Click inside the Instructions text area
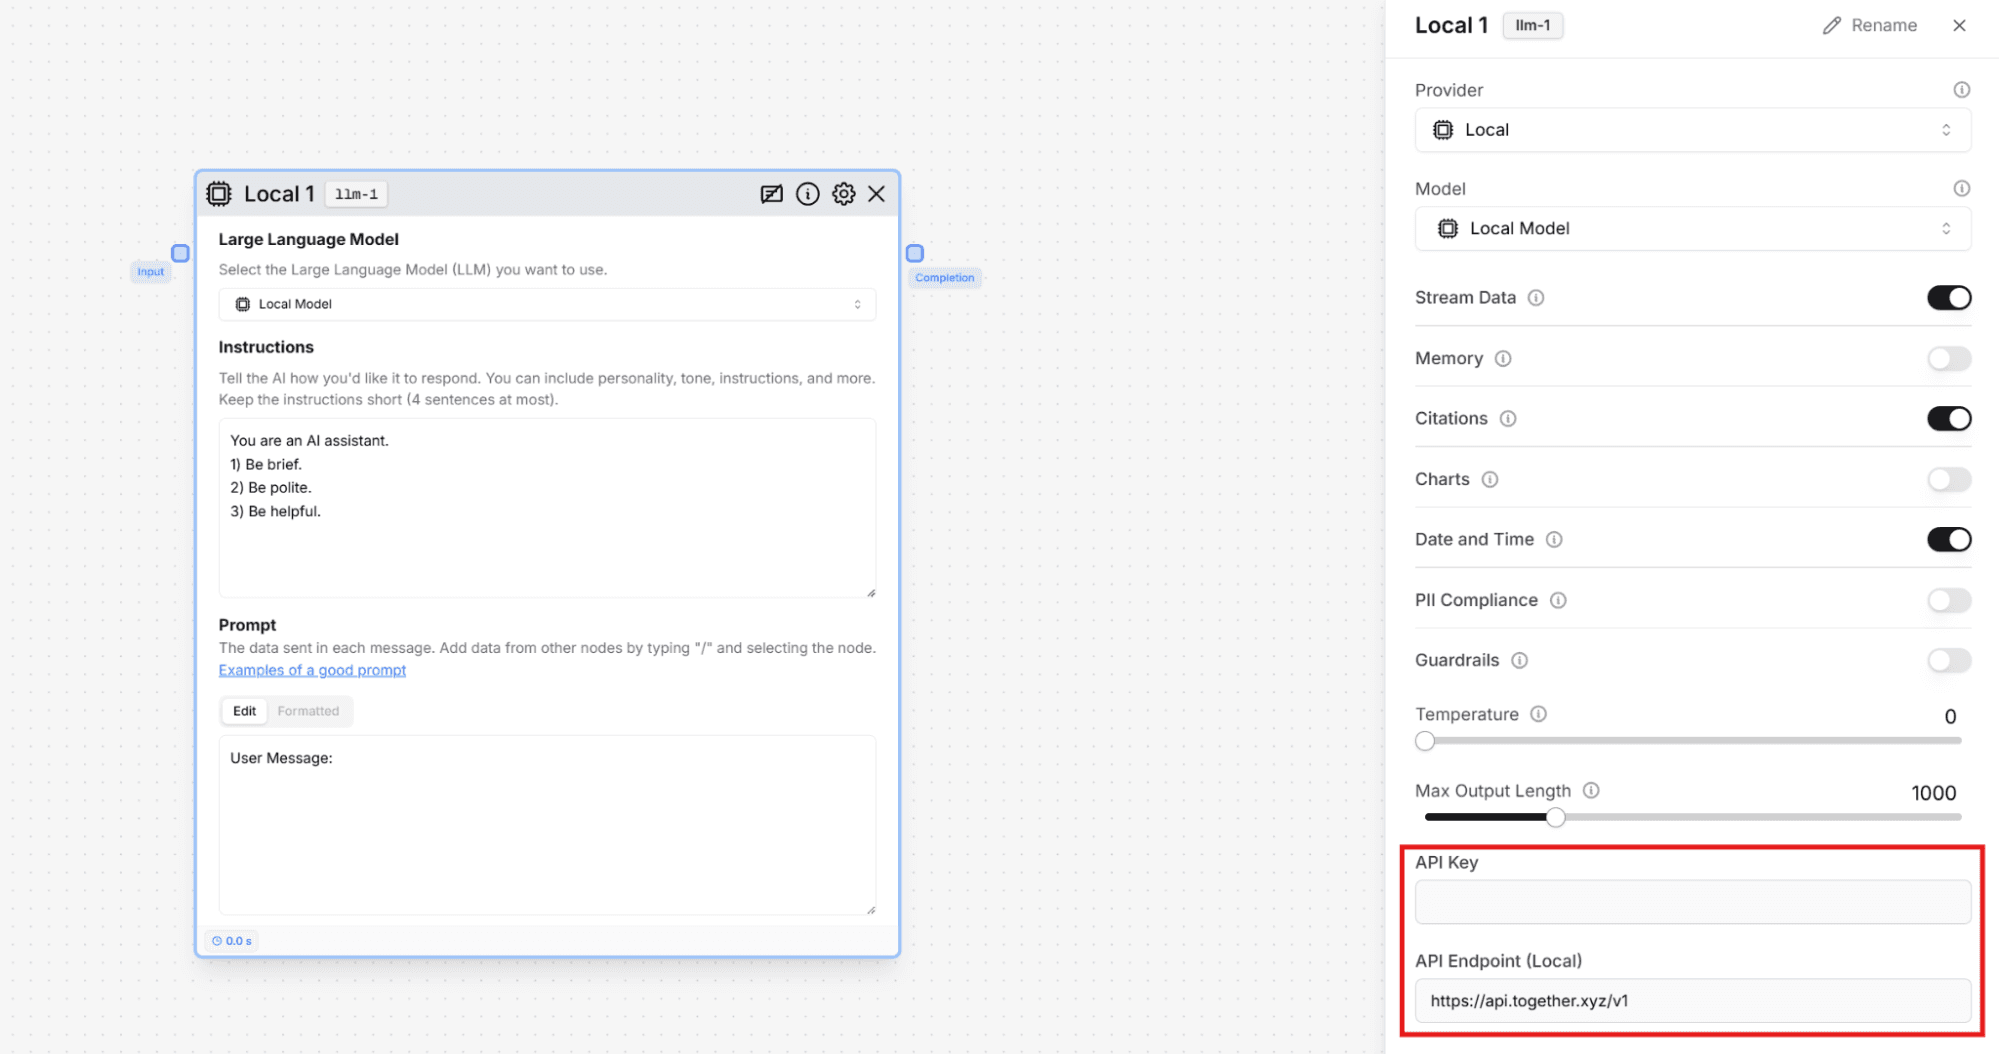 (547, 508)
